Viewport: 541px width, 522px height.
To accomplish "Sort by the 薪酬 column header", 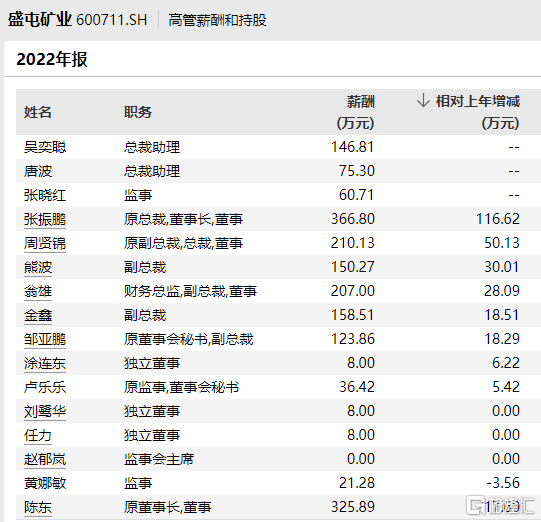I will (356, 112).
